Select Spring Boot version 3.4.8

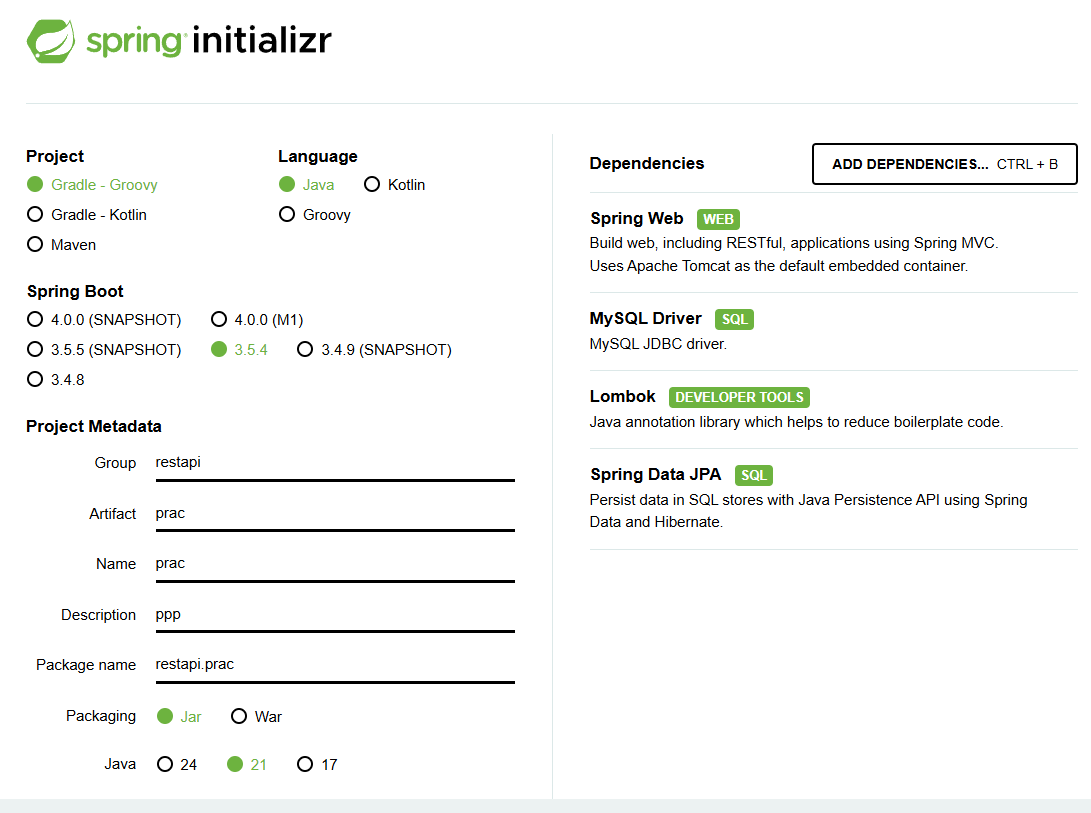pyautogui.click(x=56, y=379)
